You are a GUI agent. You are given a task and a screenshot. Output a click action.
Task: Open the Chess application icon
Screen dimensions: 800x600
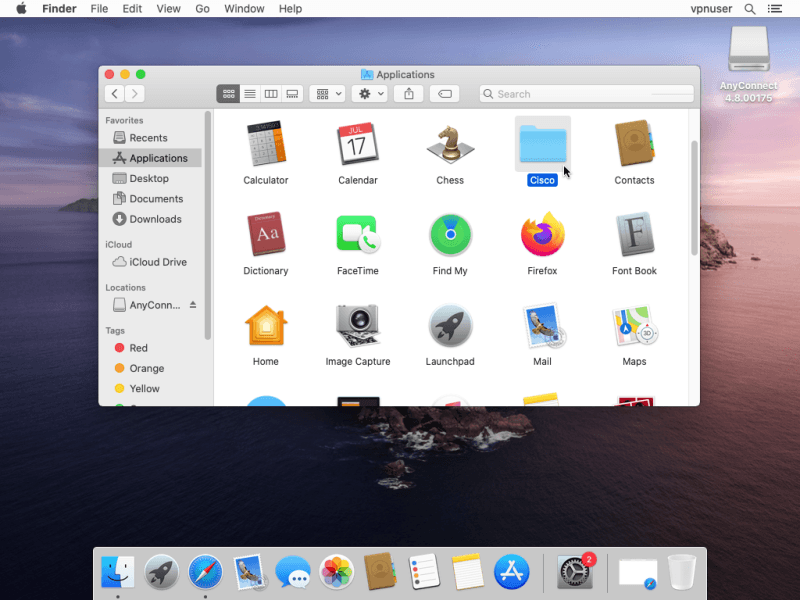coord(450,145)
